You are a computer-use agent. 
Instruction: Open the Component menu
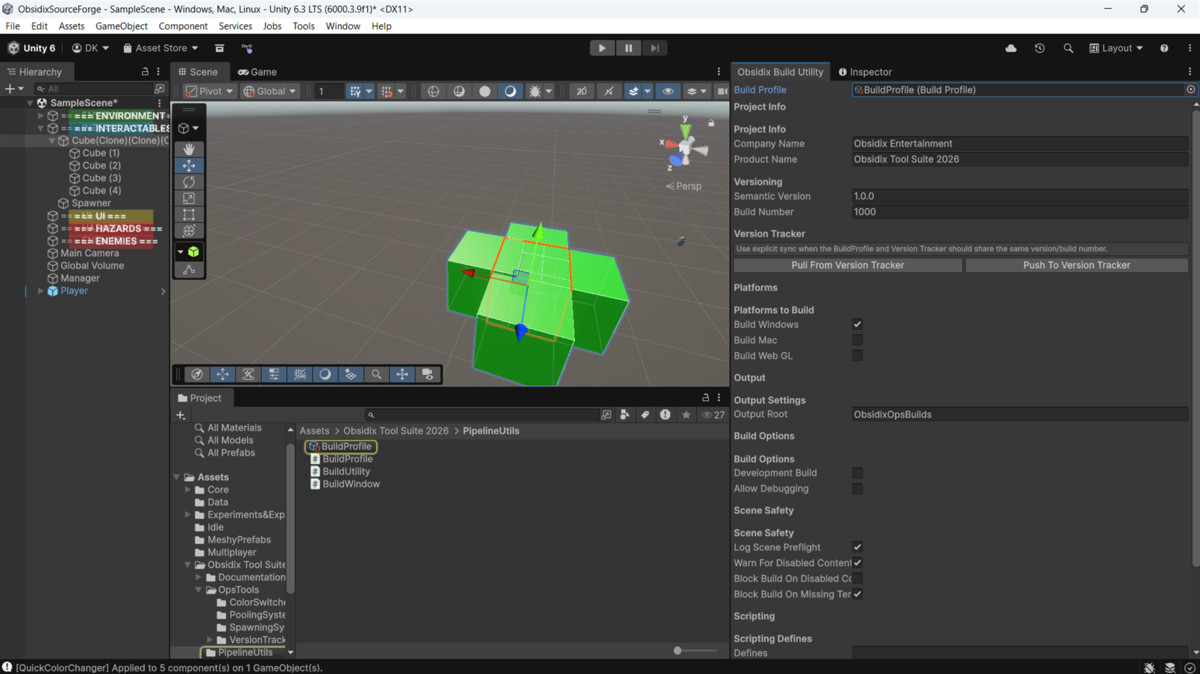tap(183, 26)
